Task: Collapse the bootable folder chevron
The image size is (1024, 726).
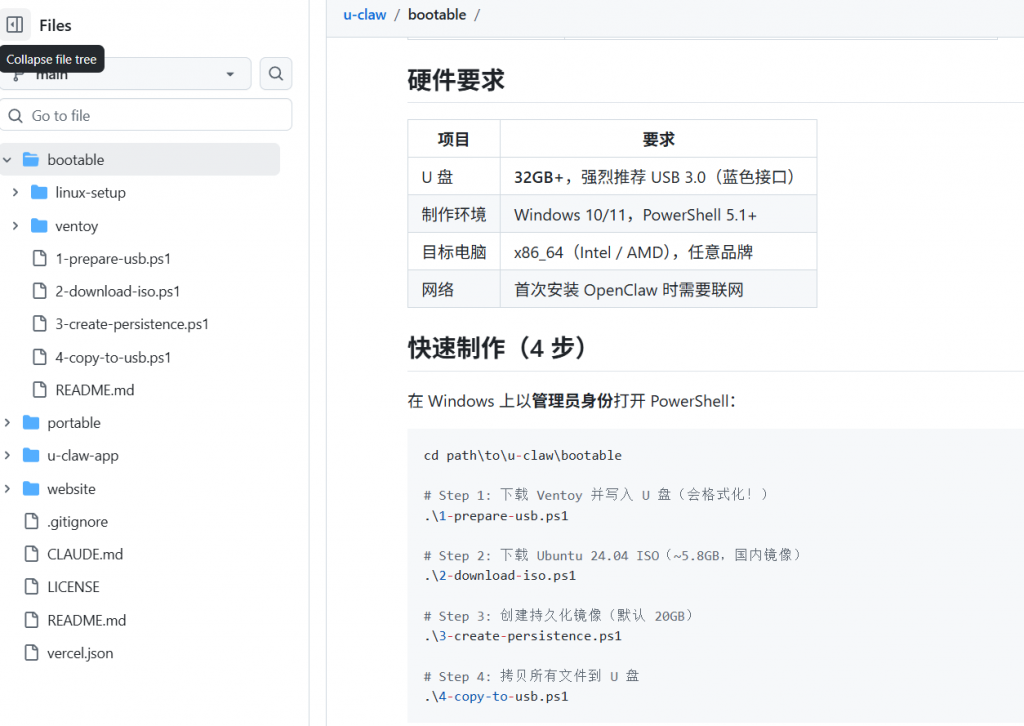Action: pyautogui.click(x=8, y=160)
